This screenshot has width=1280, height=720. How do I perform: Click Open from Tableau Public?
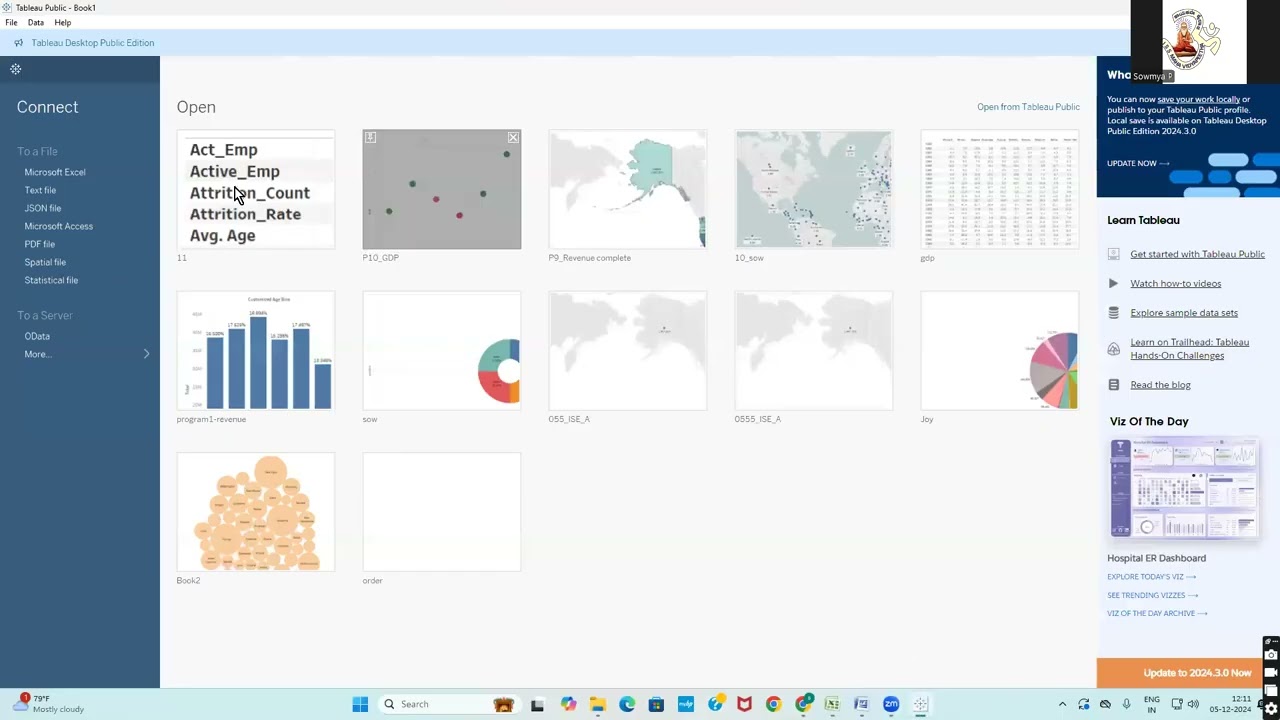[1028, 107]
